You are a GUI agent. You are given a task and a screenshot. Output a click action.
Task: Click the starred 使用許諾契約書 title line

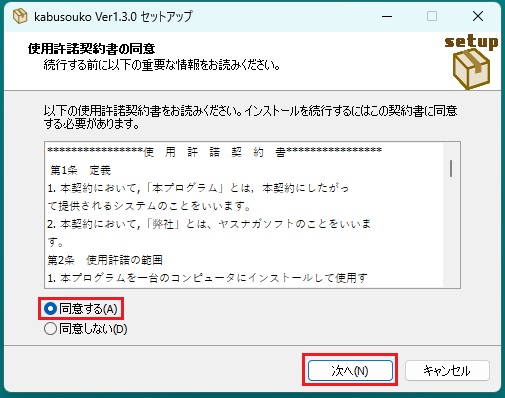pos(215,152)
